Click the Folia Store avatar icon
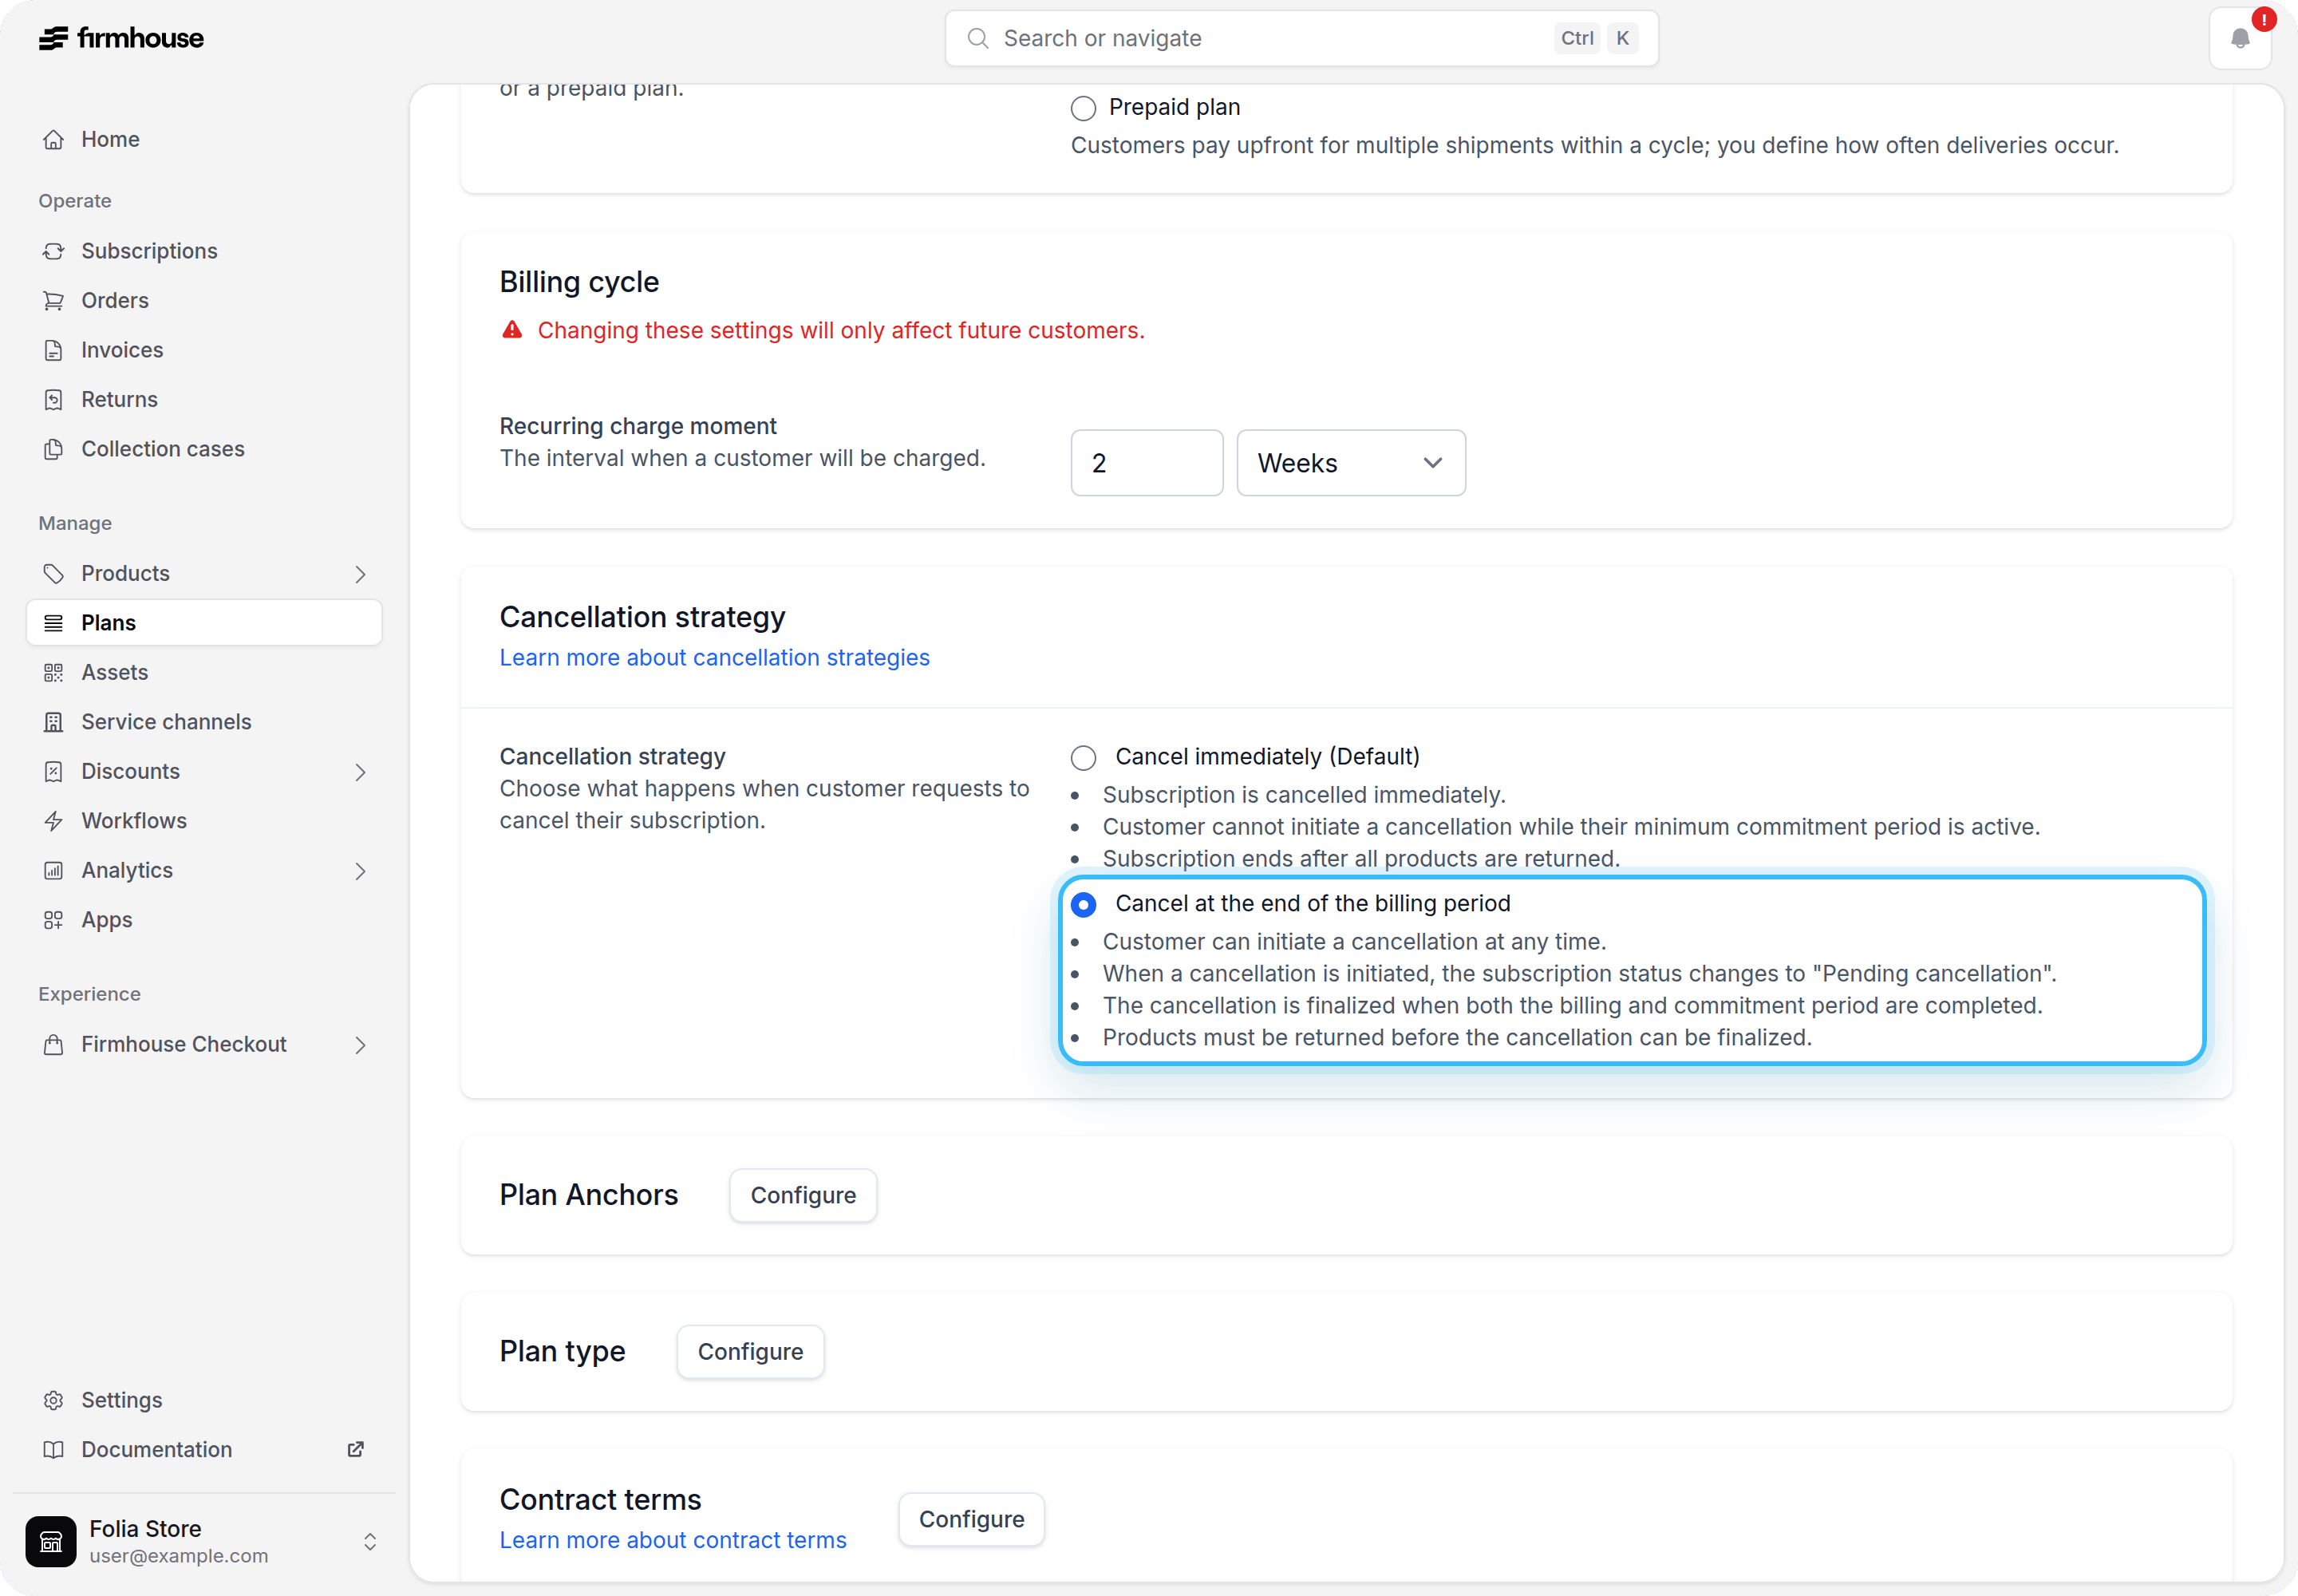Image resolution: width=2298 pixels, height=1596 pixels. tap(51, 1541)
